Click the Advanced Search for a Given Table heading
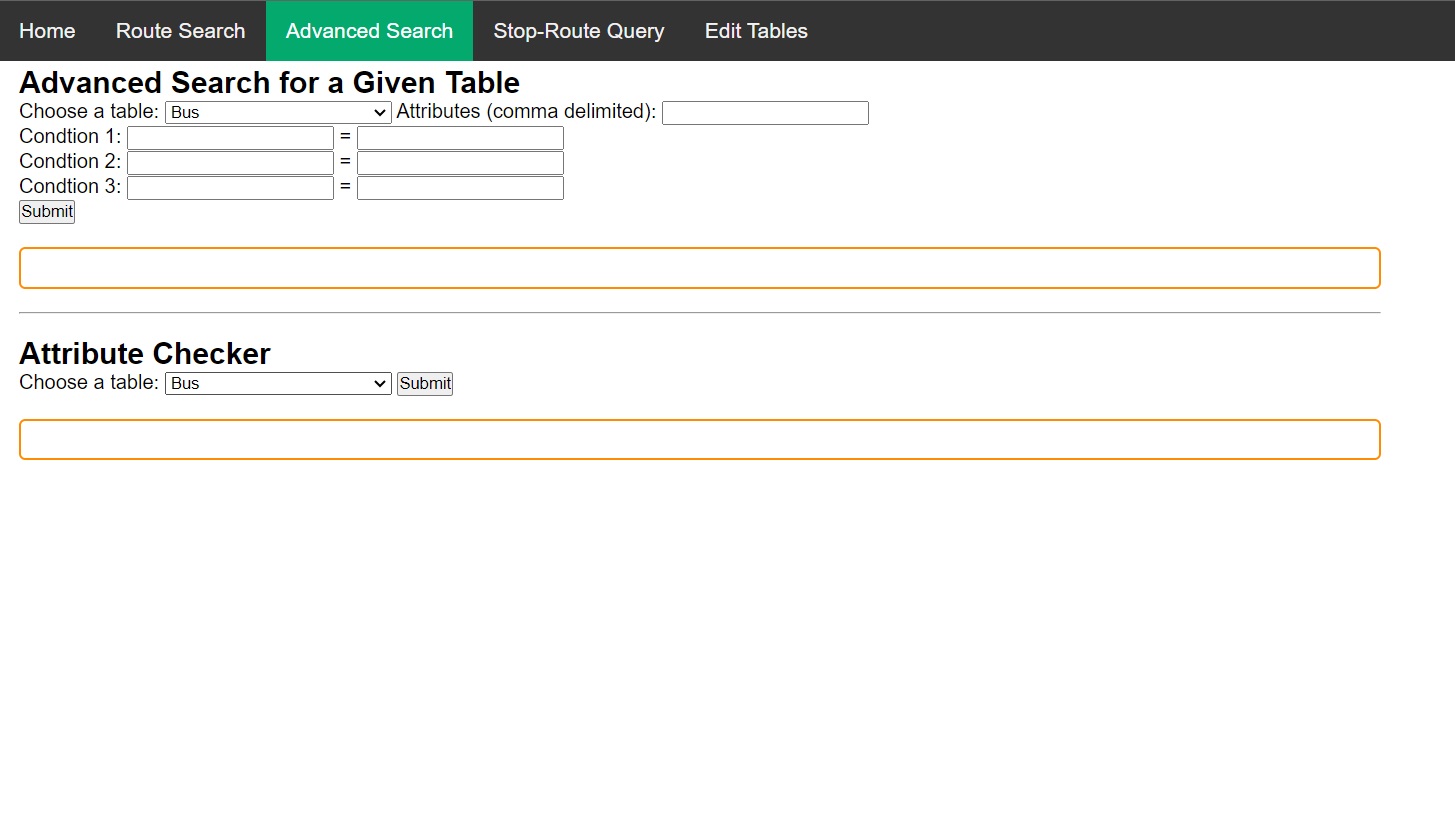Screen dimensions: 1455x816 tap(268, 82)
